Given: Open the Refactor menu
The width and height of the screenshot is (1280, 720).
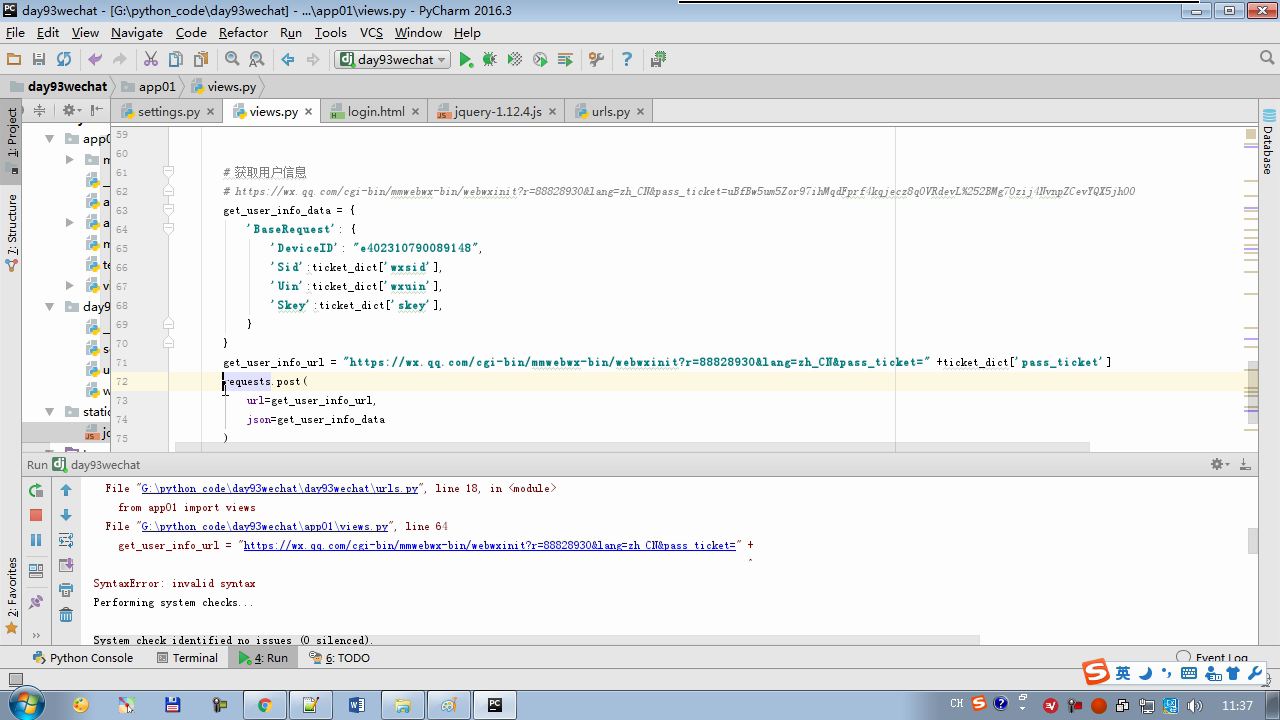Looking at the screenshot, I should tap(243, 32).
